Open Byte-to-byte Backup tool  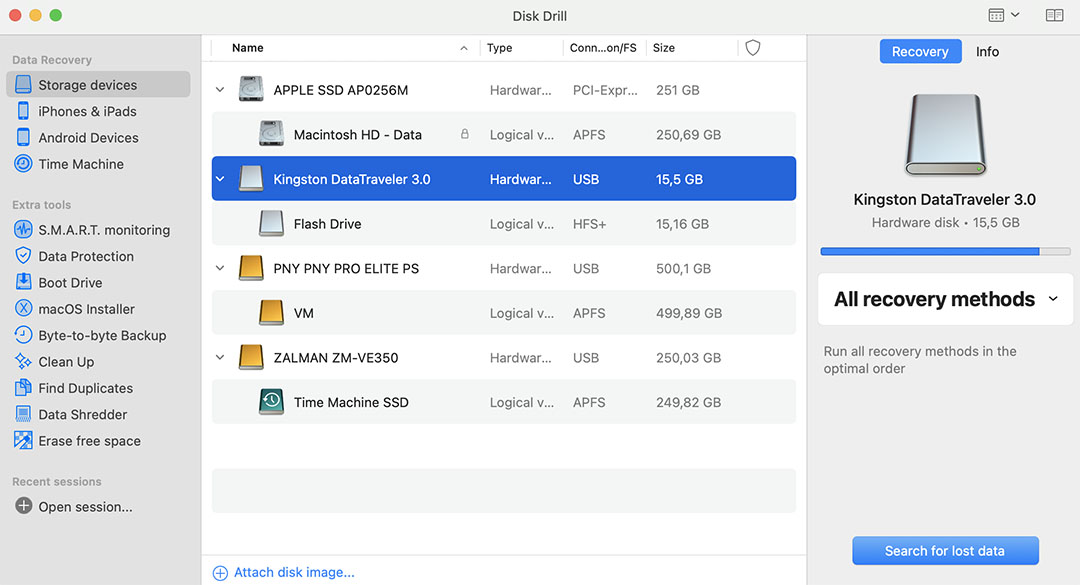coord(102,336)
